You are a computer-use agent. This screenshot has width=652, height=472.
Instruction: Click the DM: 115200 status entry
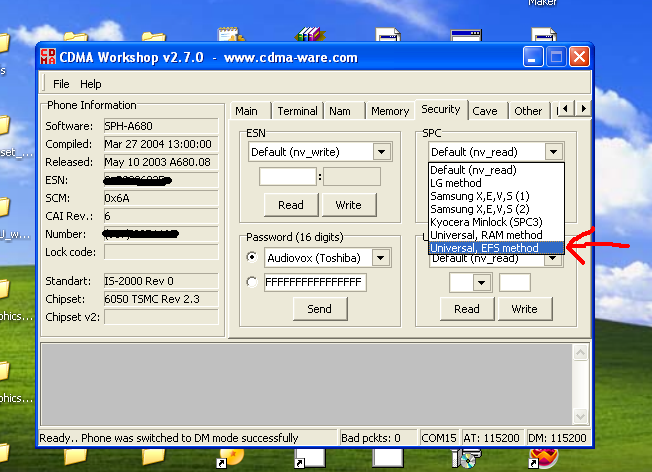[557, 438]
